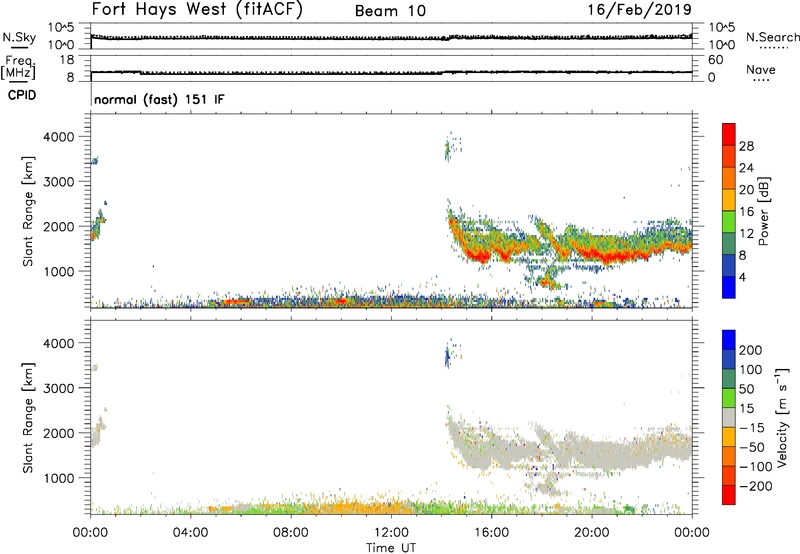Click the frequency trace line plot

point(391,72)
